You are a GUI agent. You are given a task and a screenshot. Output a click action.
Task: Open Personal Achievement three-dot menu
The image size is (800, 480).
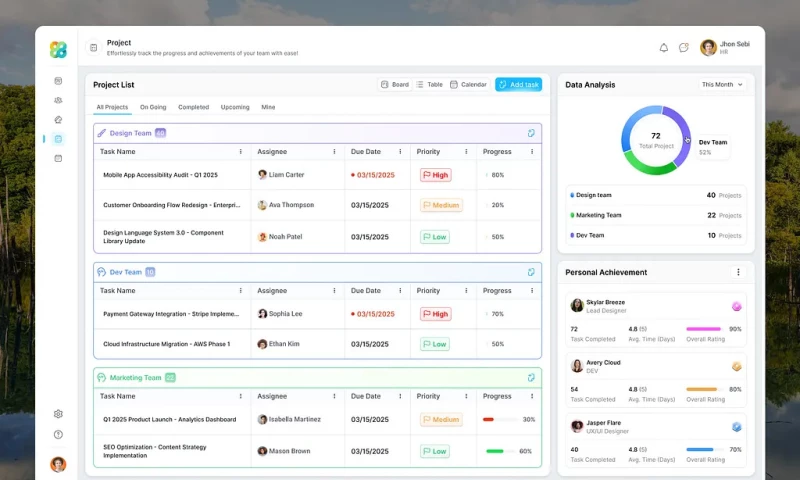tap(738, 272)
